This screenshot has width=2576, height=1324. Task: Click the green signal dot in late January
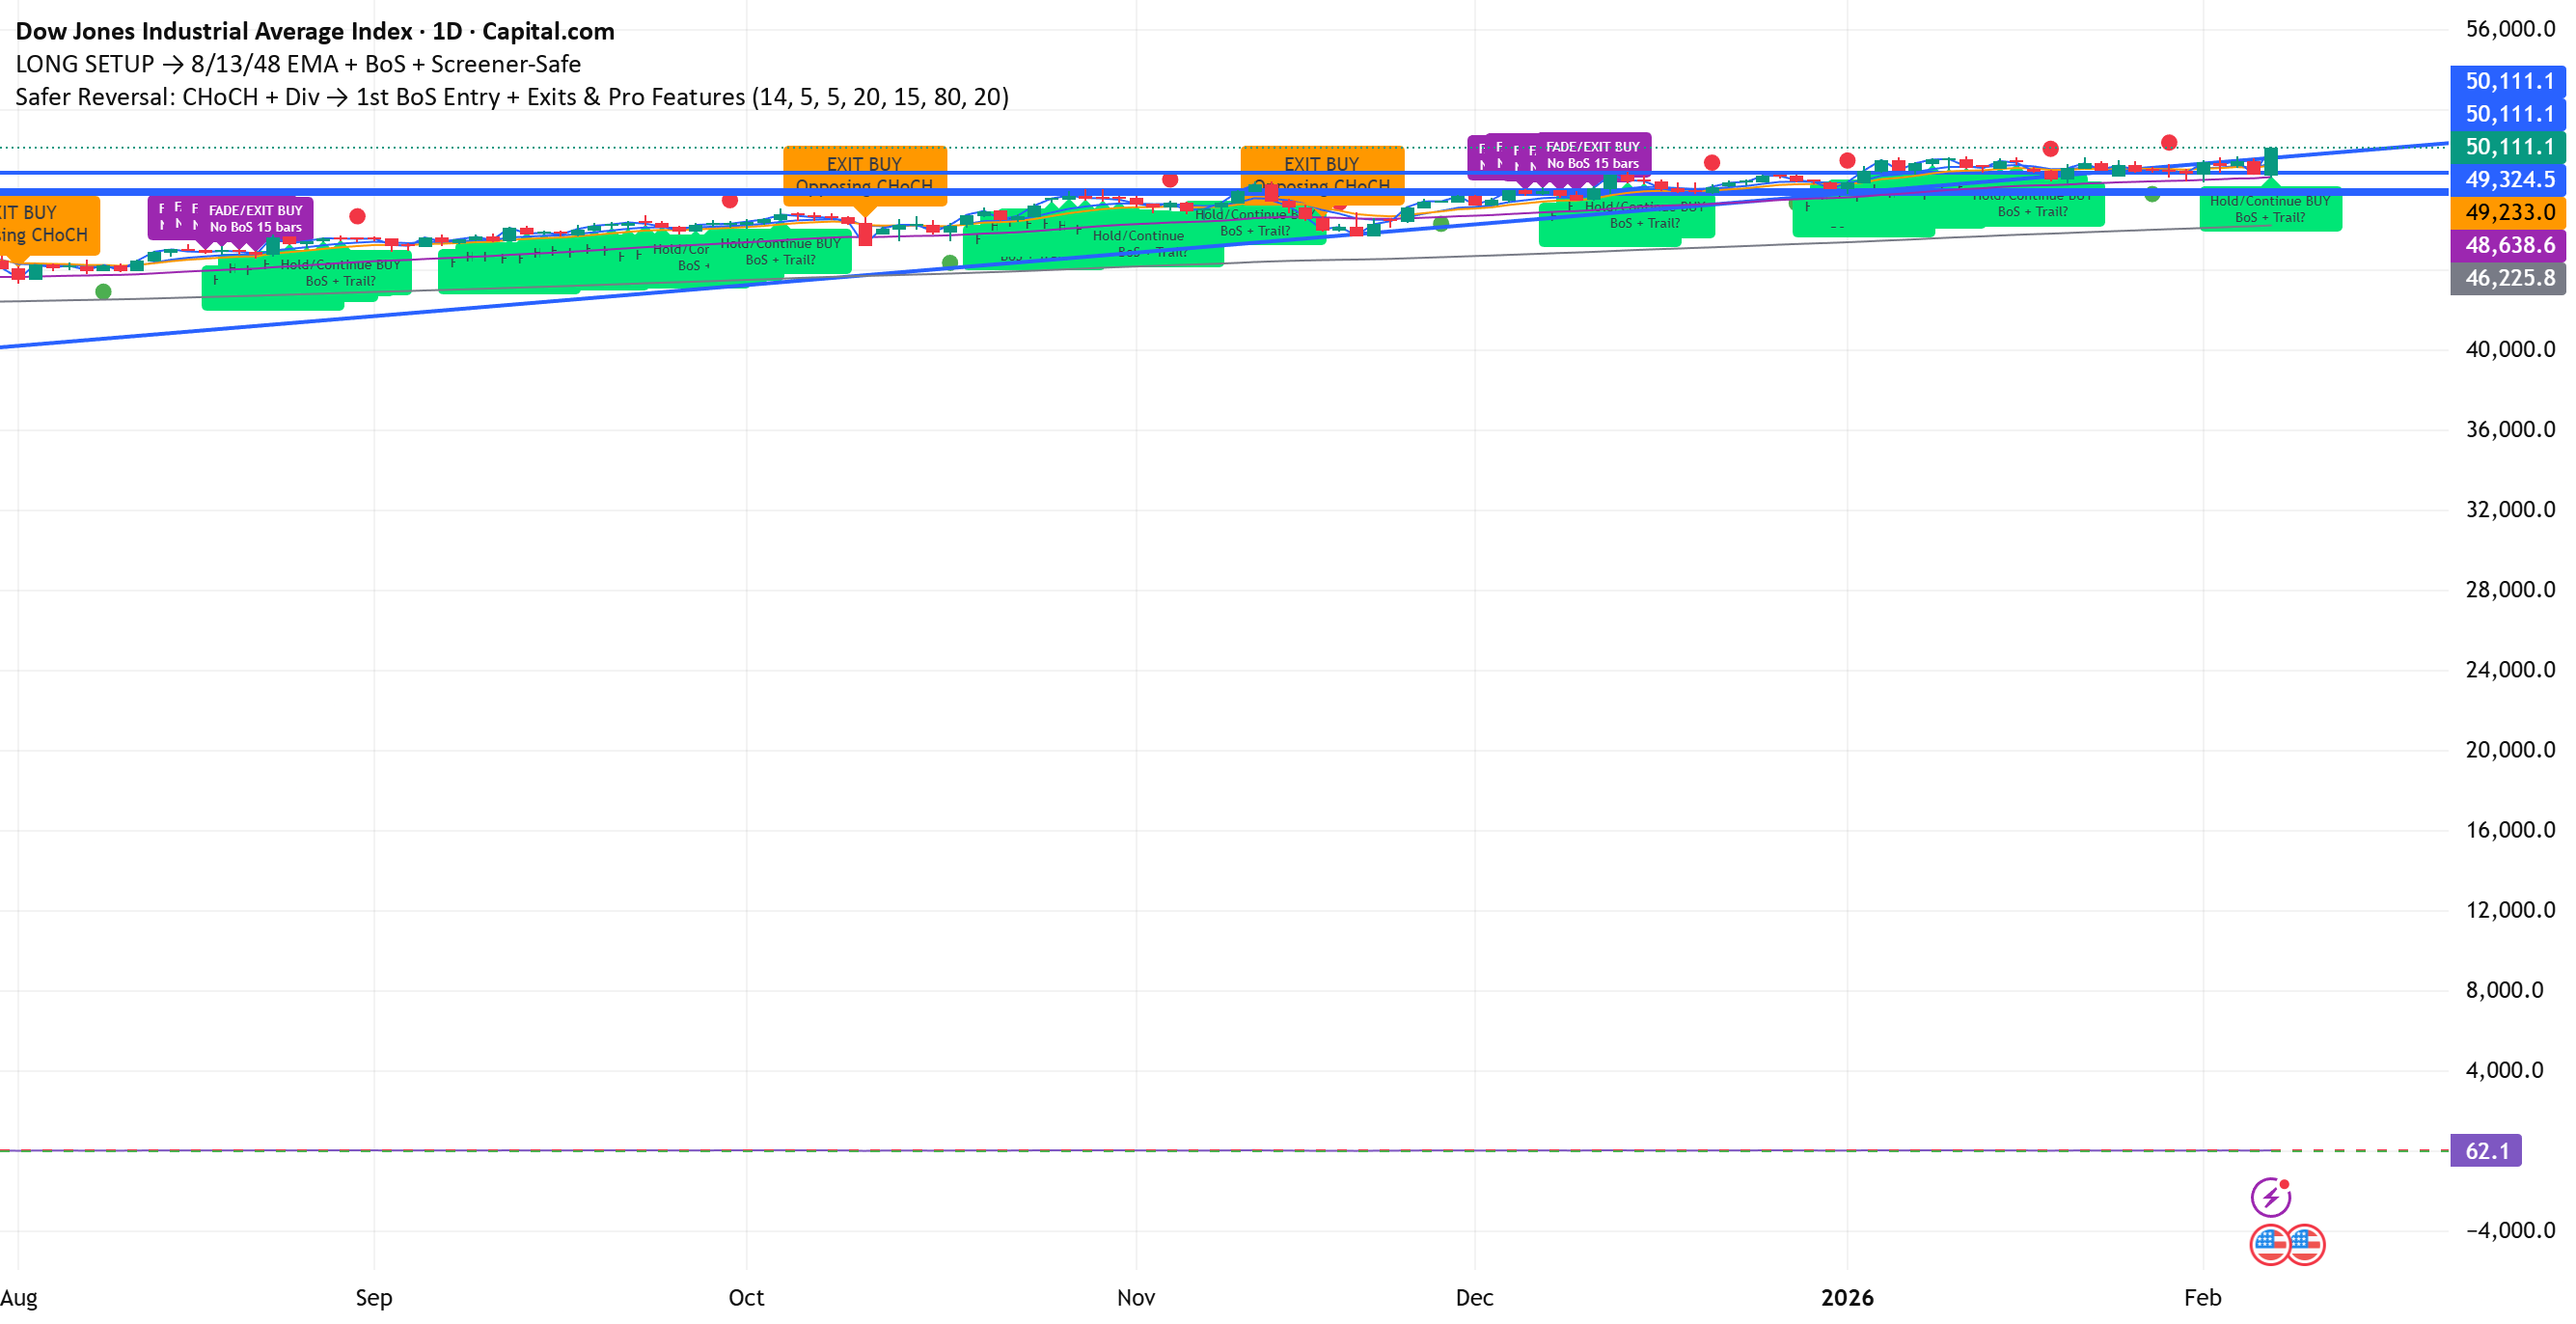(x=2152, y=194)
